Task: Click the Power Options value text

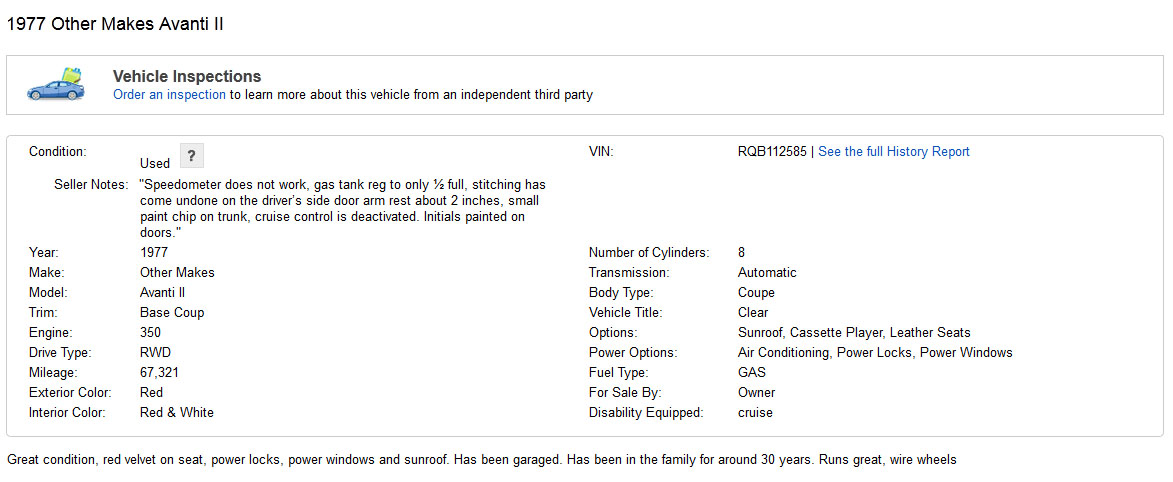Action: click(874, 352)
